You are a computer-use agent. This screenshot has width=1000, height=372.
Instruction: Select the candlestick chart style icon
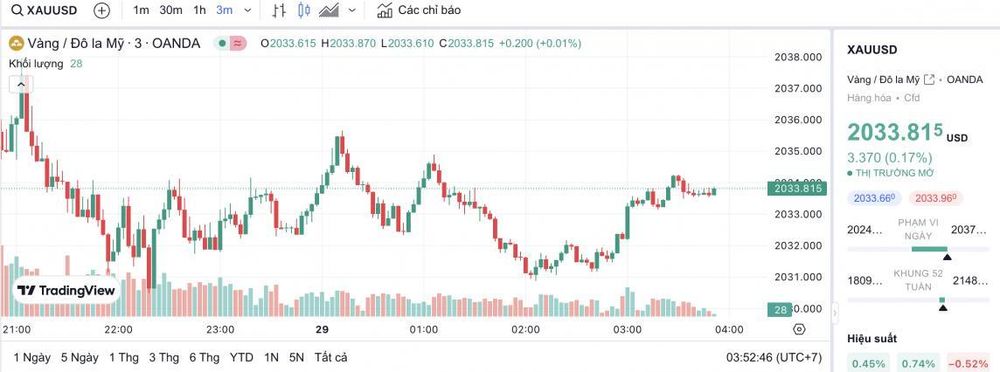point(304,10)
